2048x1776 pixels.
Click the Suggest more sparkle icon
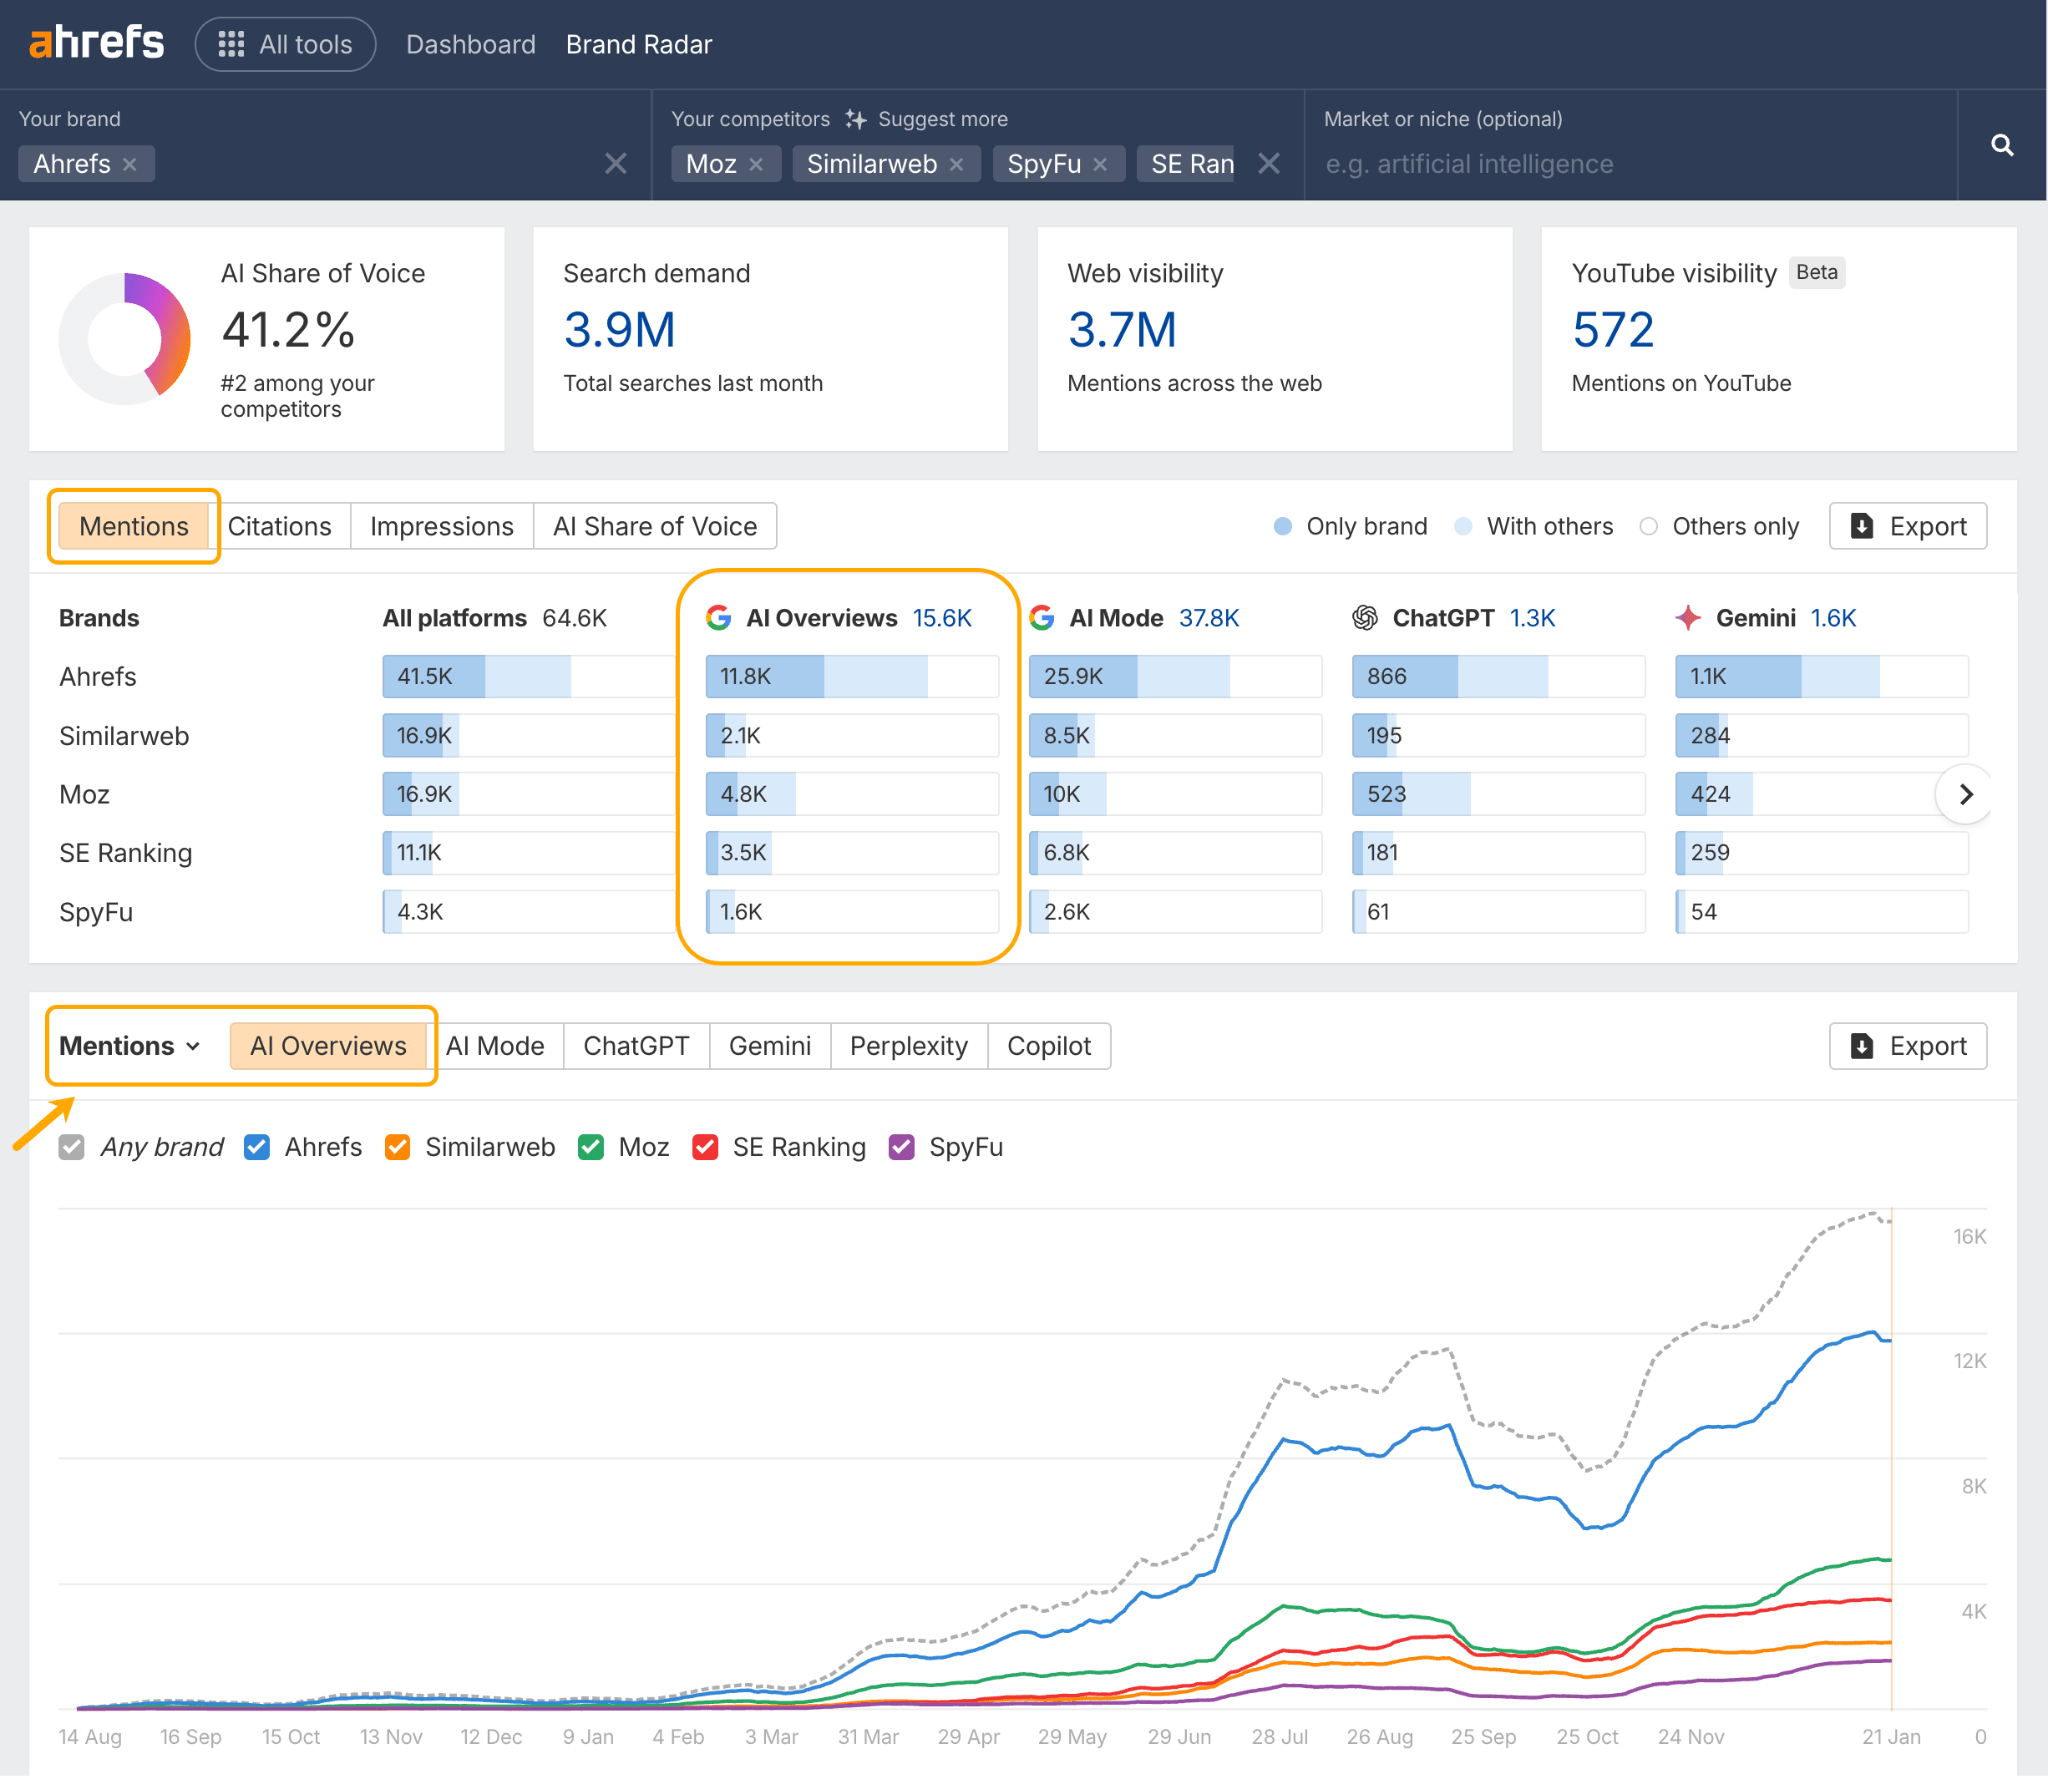[x=855, y=119]
